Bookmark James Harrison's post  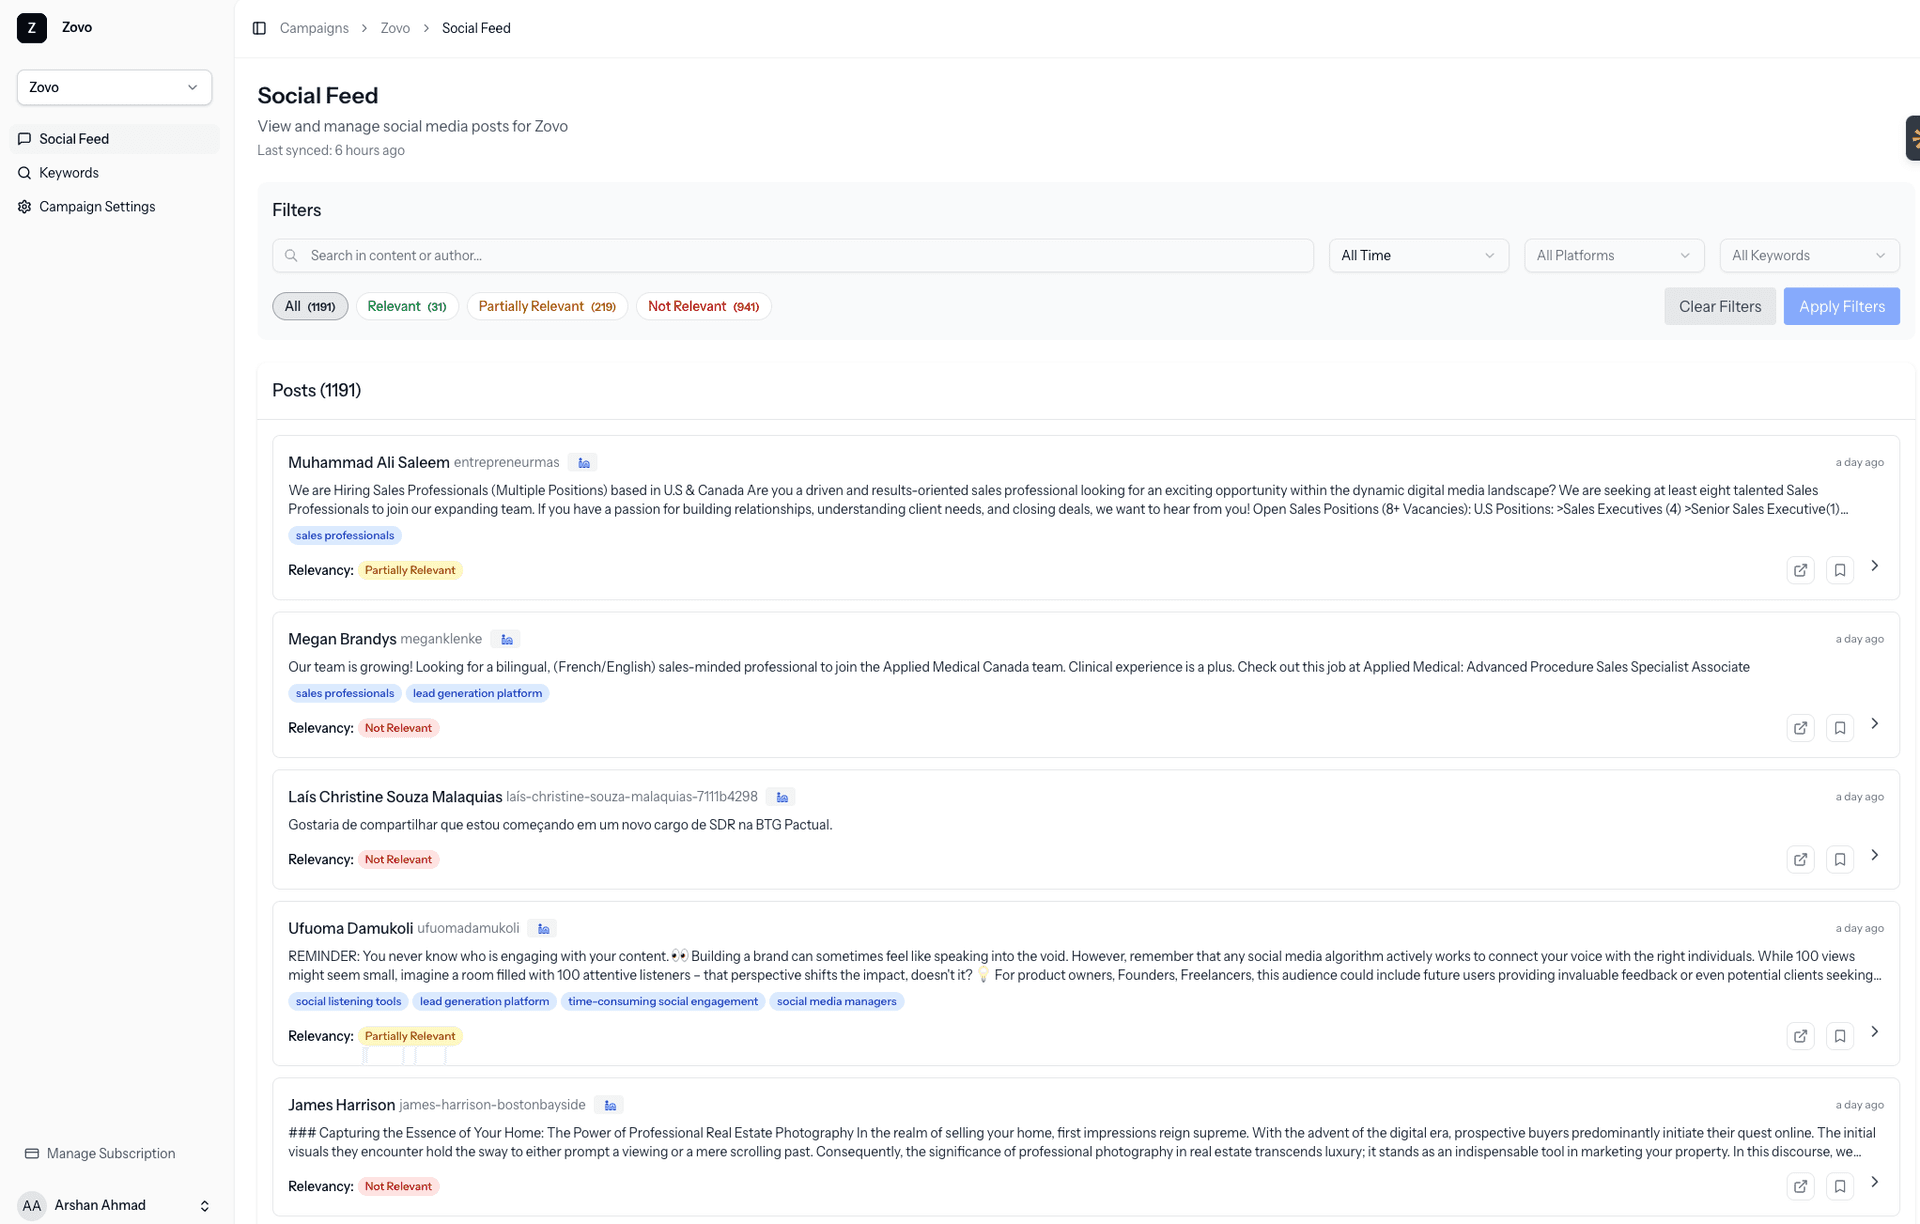1839,1186
